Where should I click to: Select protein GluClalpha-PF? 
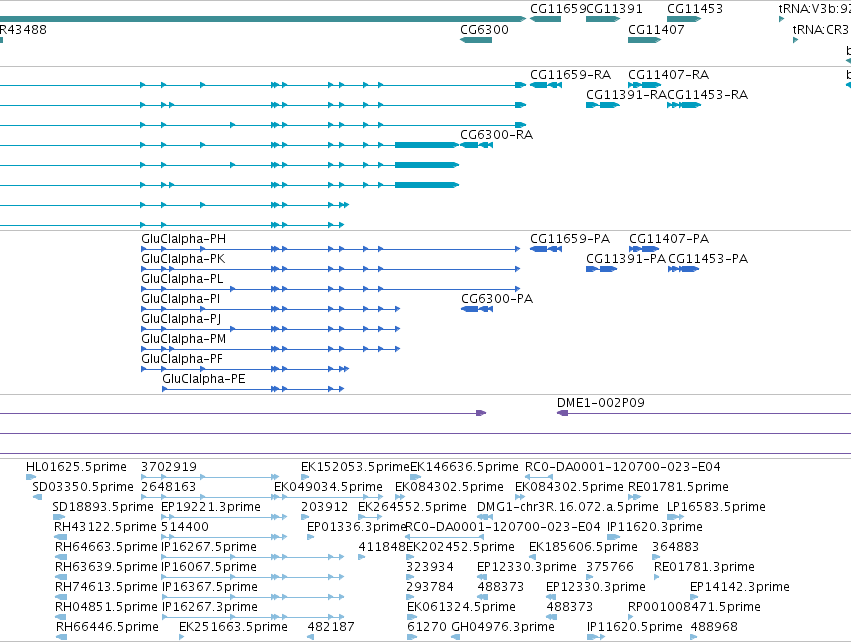coord(182,359)
